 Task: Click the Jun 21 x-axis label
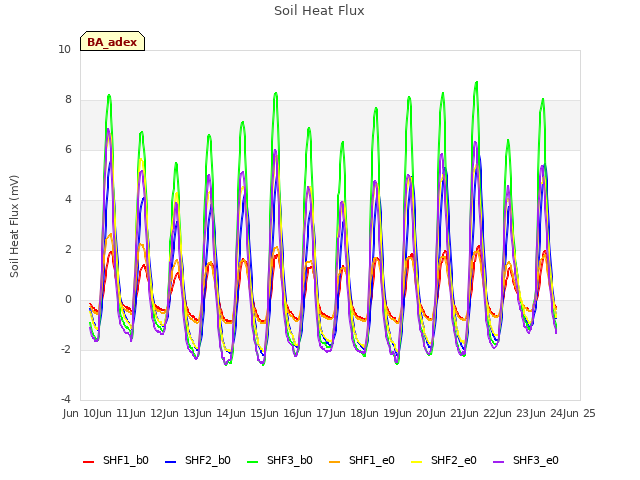pyautogui.click(x=447, y=413)
